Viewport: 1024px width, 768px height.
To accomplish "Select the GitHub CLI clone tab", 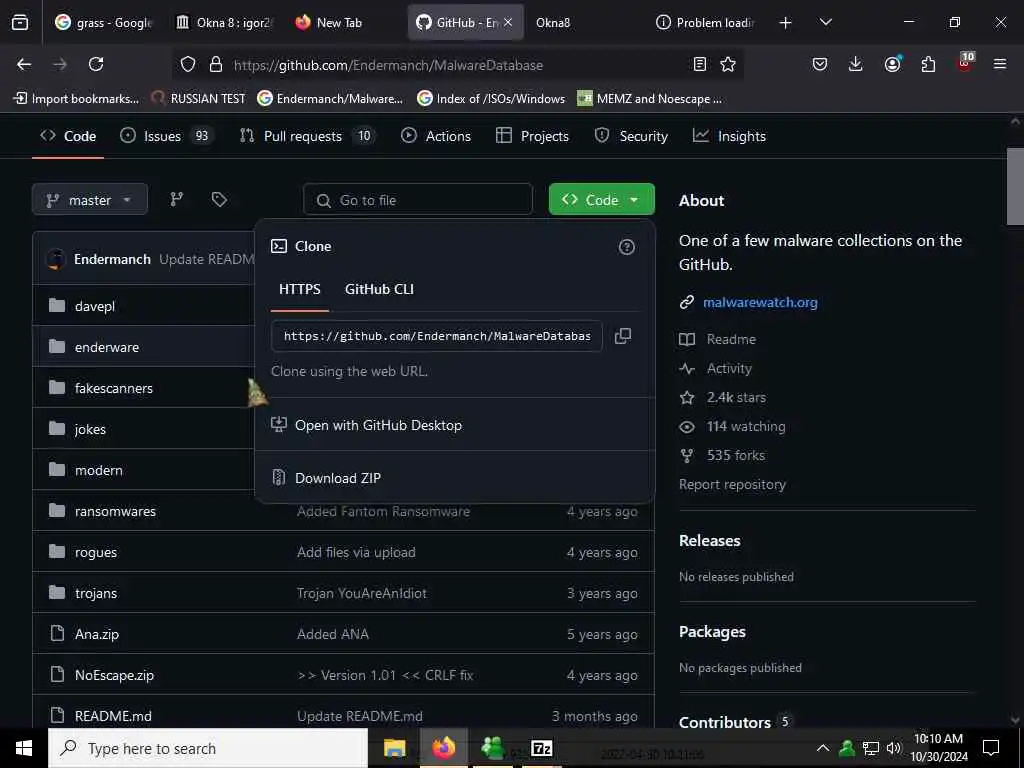I will (379, 289).
